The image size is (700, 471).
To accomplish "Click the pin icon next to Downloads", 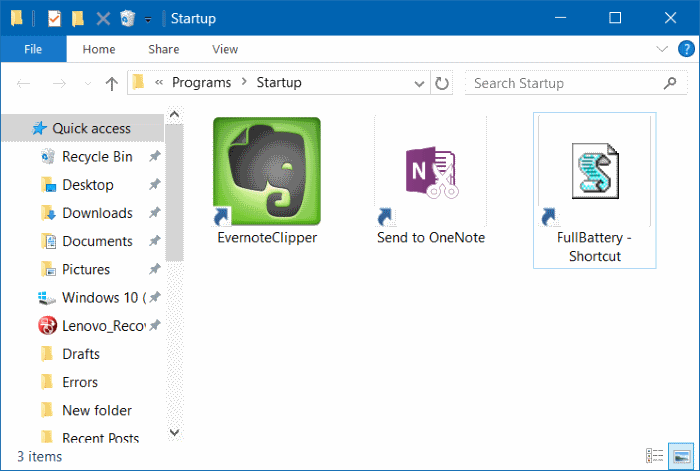I will (154, 213).
